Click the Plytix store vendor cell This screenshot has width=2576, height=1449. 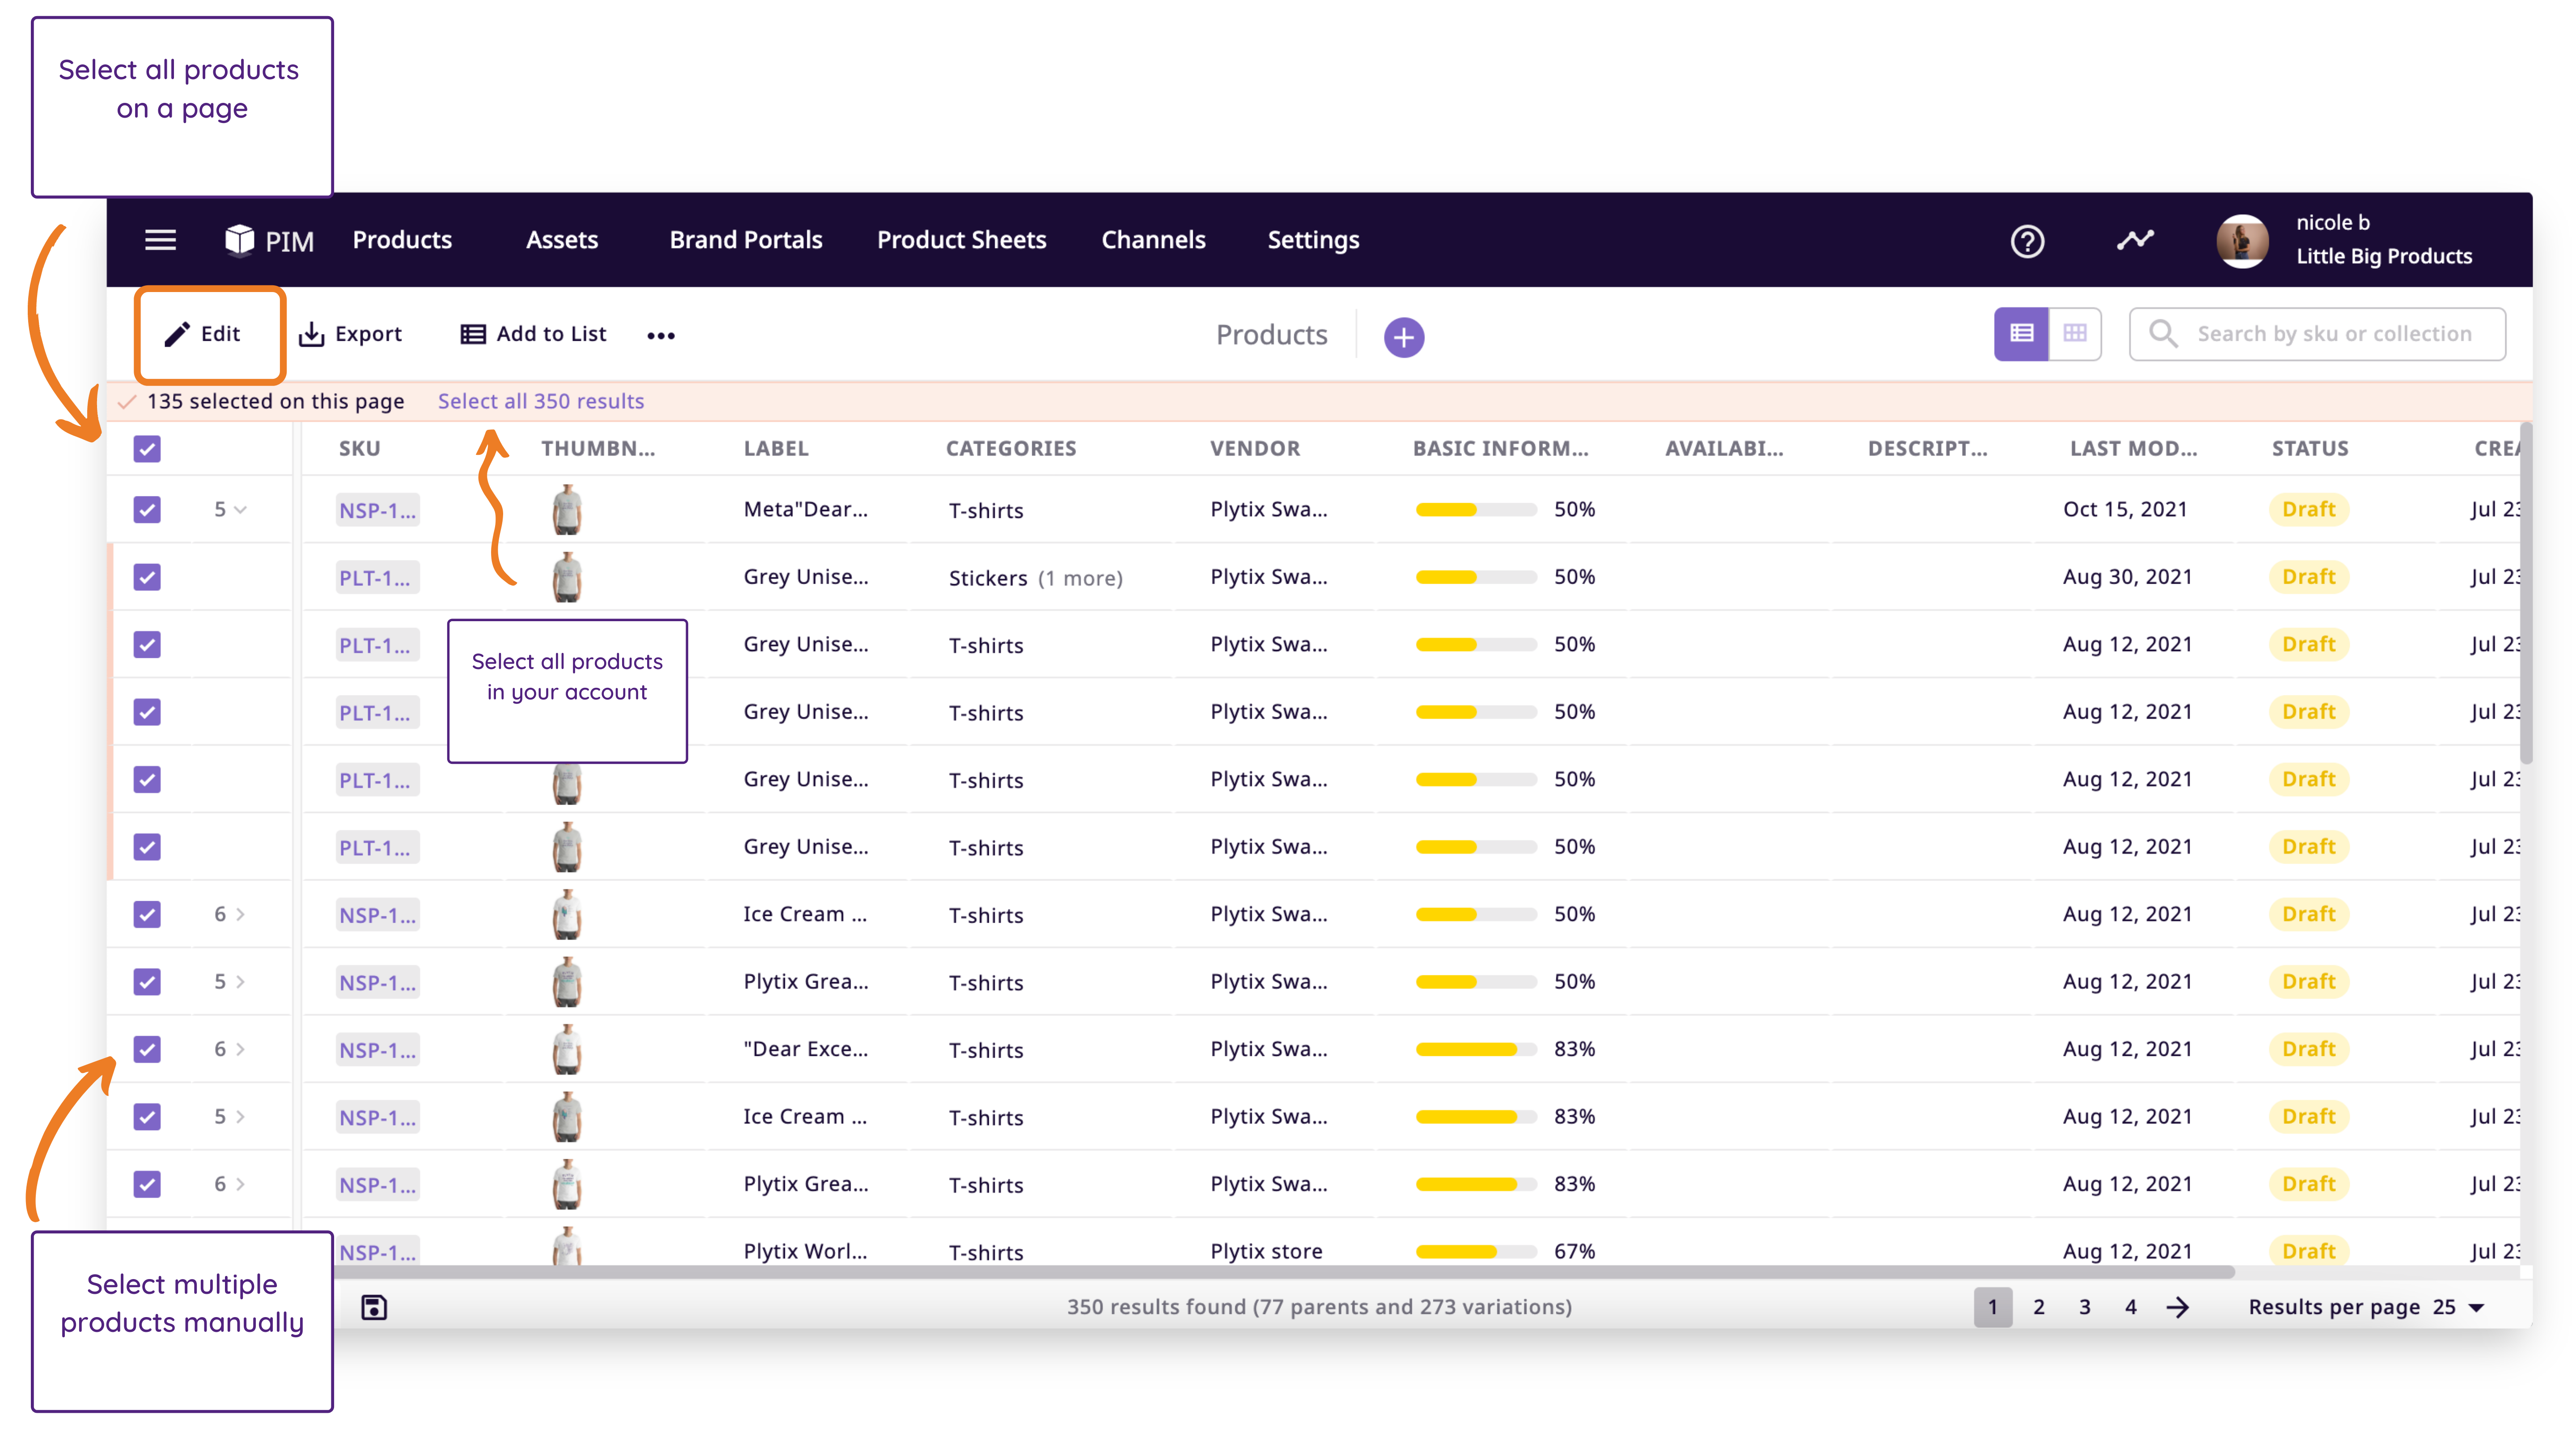pos(1266,1252)
